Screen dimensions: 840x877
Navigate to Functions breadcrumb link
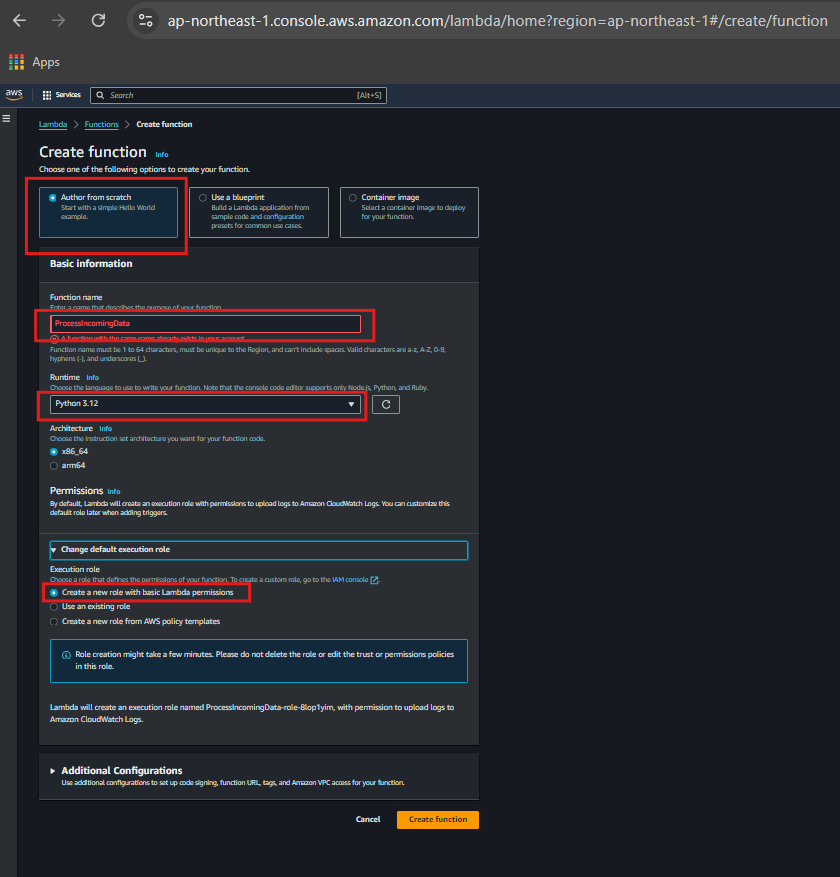pyautogui.click(x=101, y=124)
